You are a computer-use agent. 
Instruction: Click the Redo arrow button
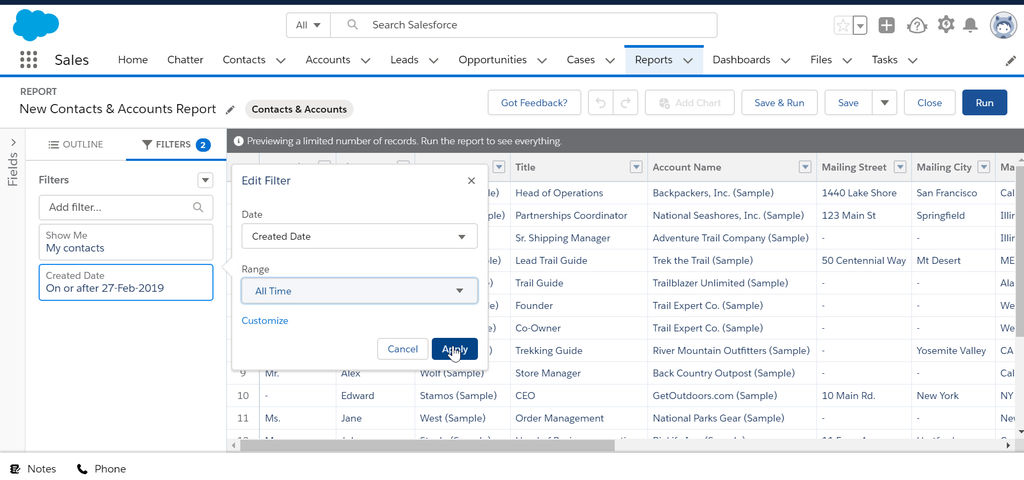[x=625, y=103]
